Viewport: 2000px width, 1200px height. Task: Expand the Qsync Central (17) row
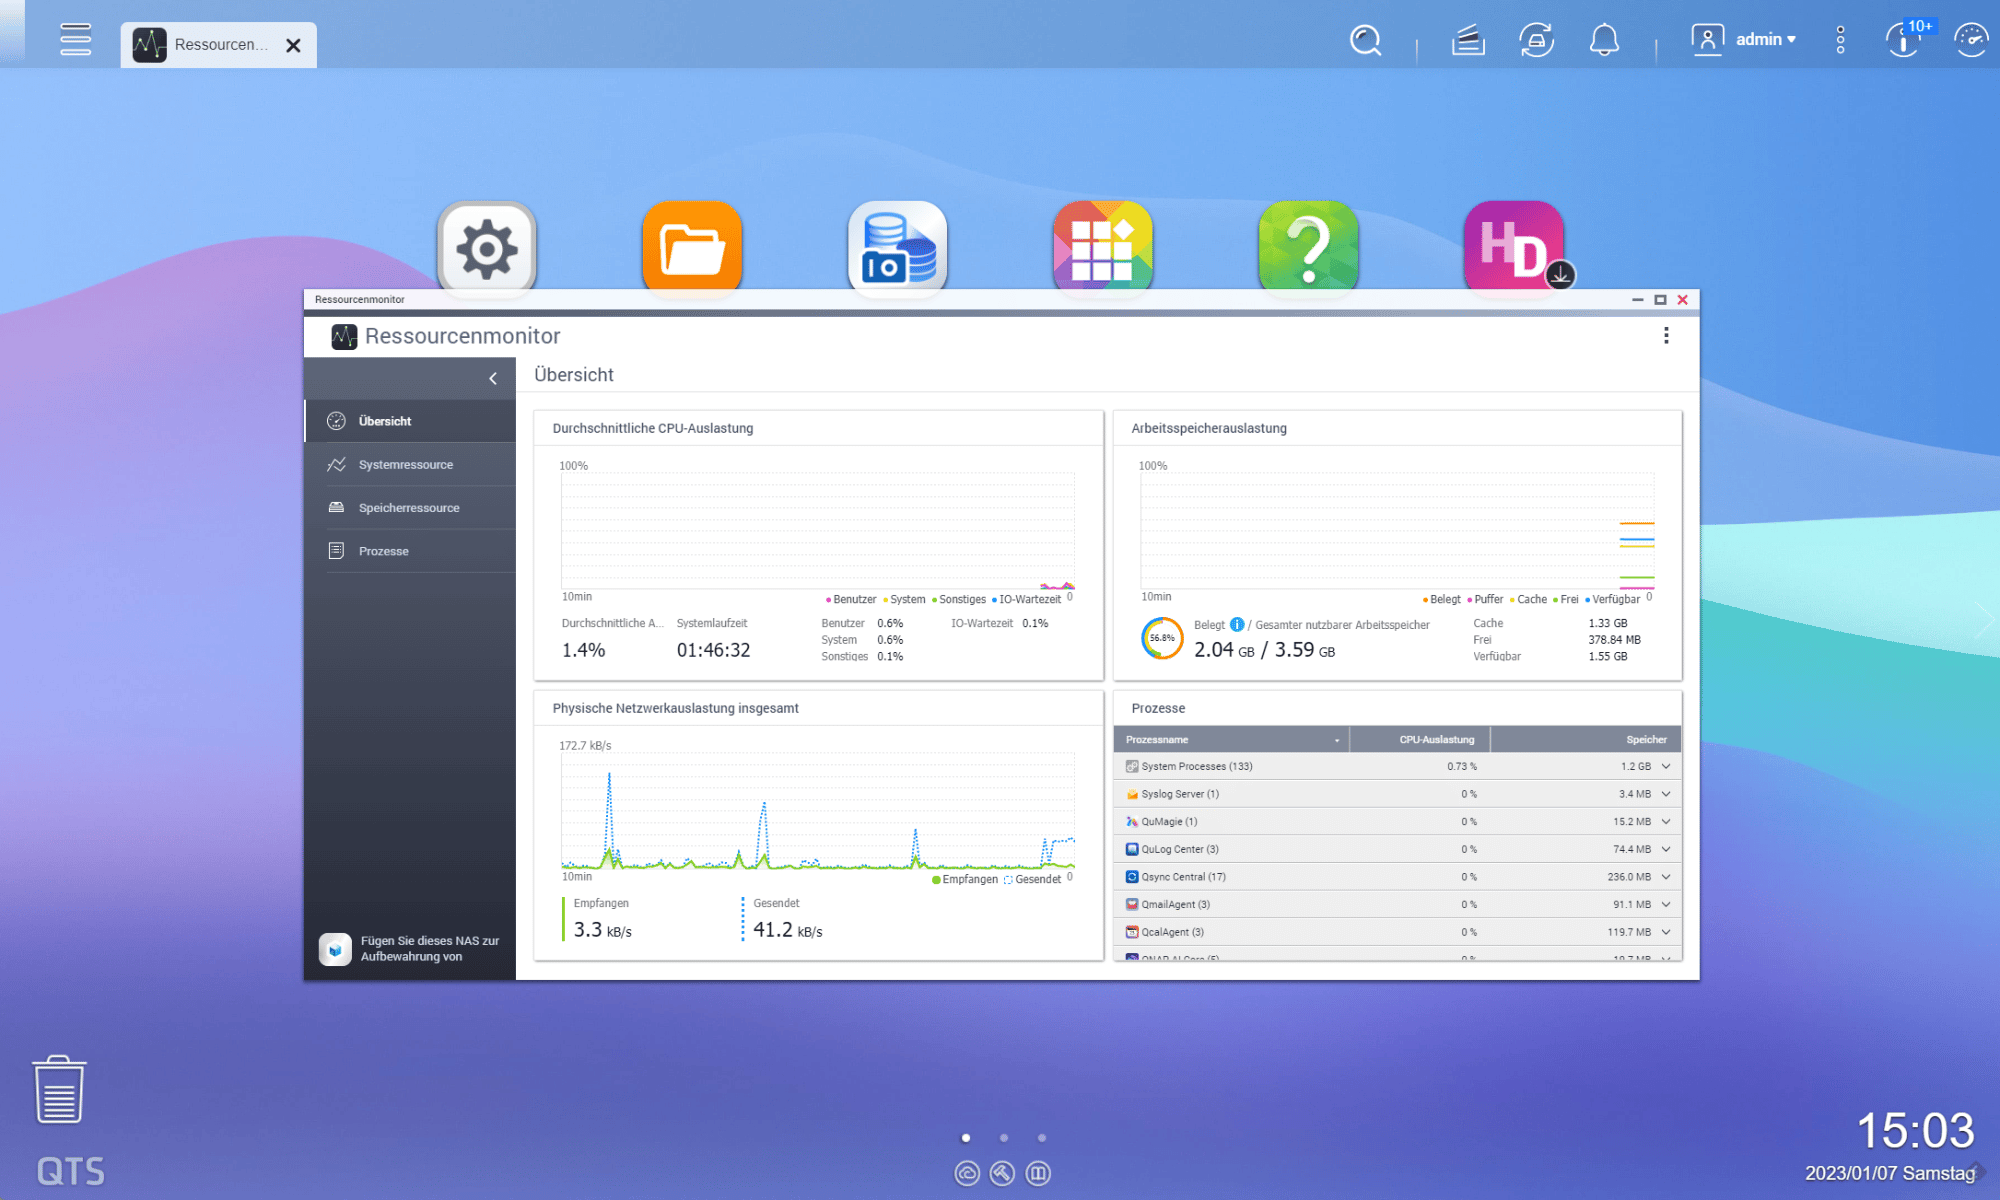[1666, 877]
